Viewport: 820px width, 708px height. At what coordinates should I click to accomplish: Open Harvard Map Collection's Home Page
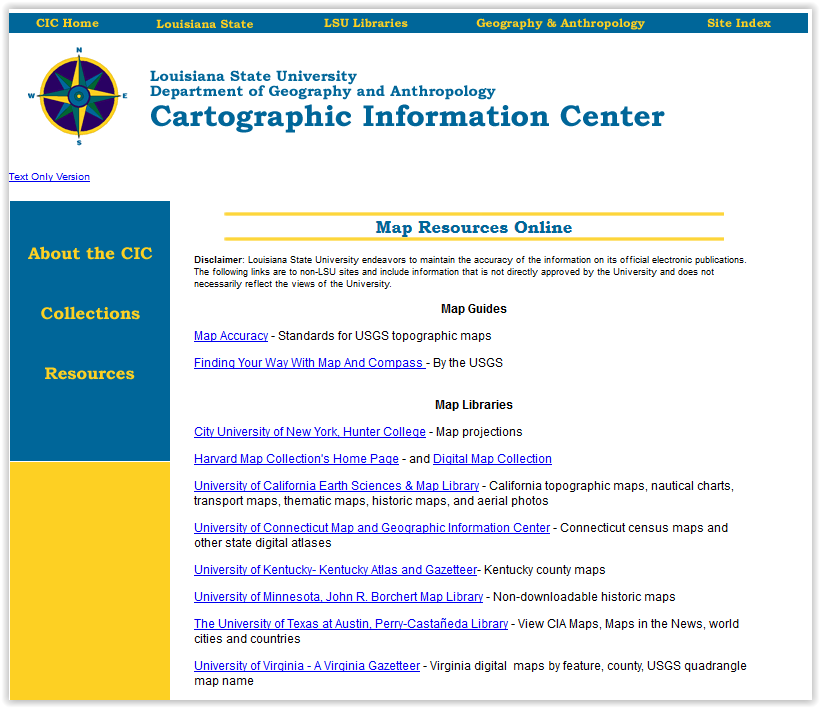(296, 459)
